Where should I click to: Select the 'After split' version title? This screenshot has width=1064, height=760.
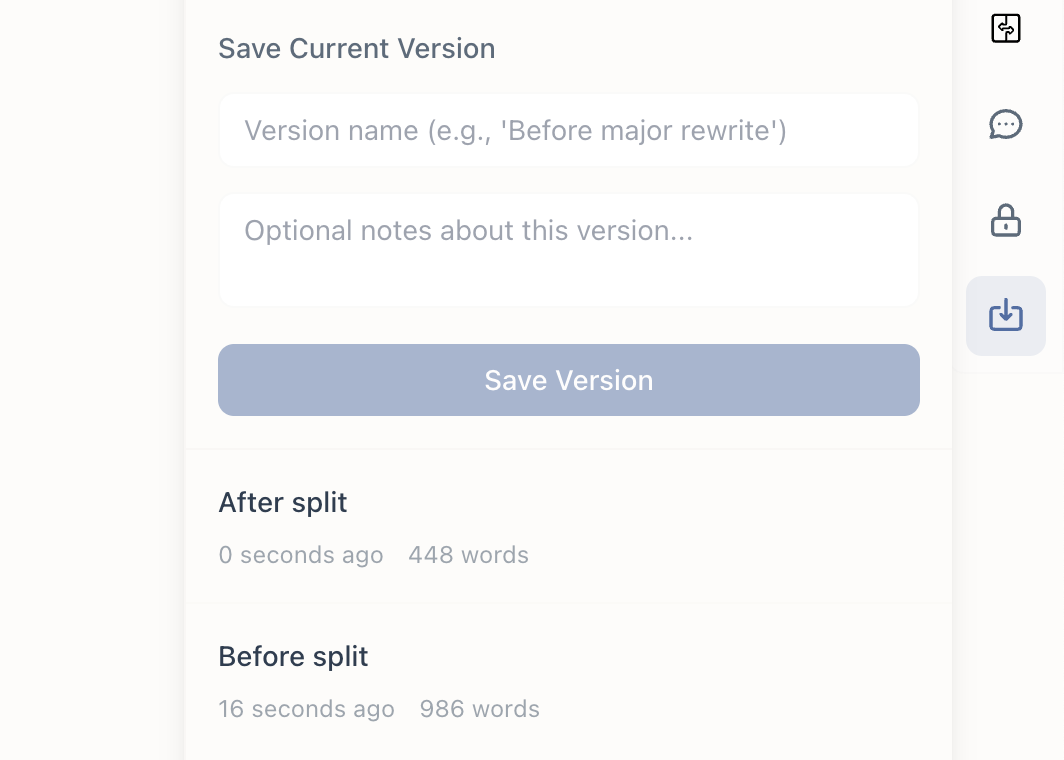tap(282, 502)
